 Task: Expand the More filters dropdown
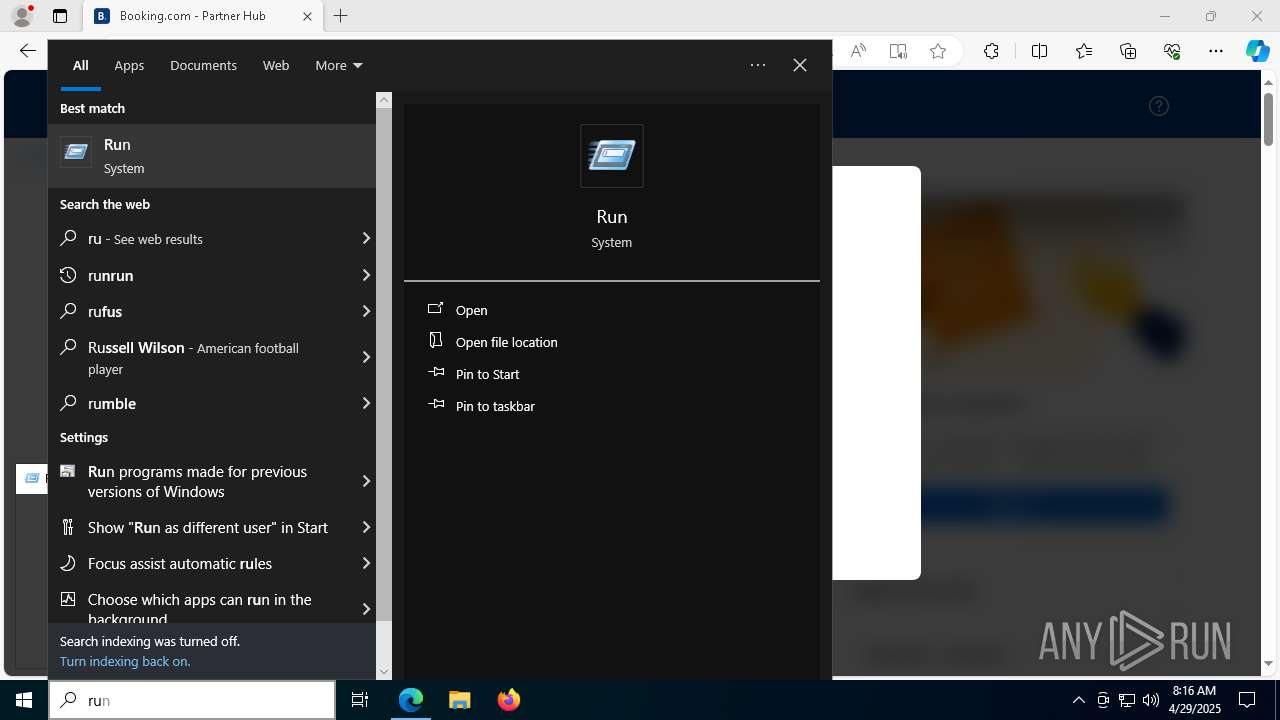(x=338, y=65)
